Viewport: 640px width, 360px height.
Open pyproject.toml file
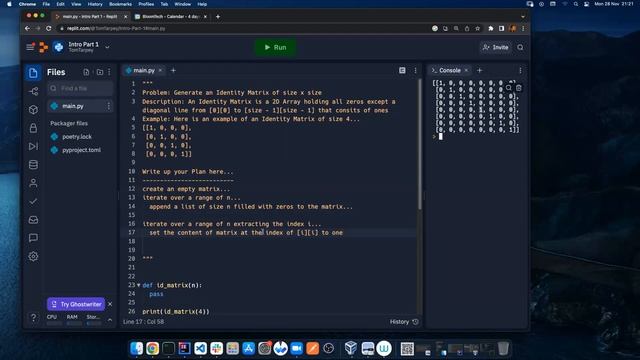[x=81, y=150]
